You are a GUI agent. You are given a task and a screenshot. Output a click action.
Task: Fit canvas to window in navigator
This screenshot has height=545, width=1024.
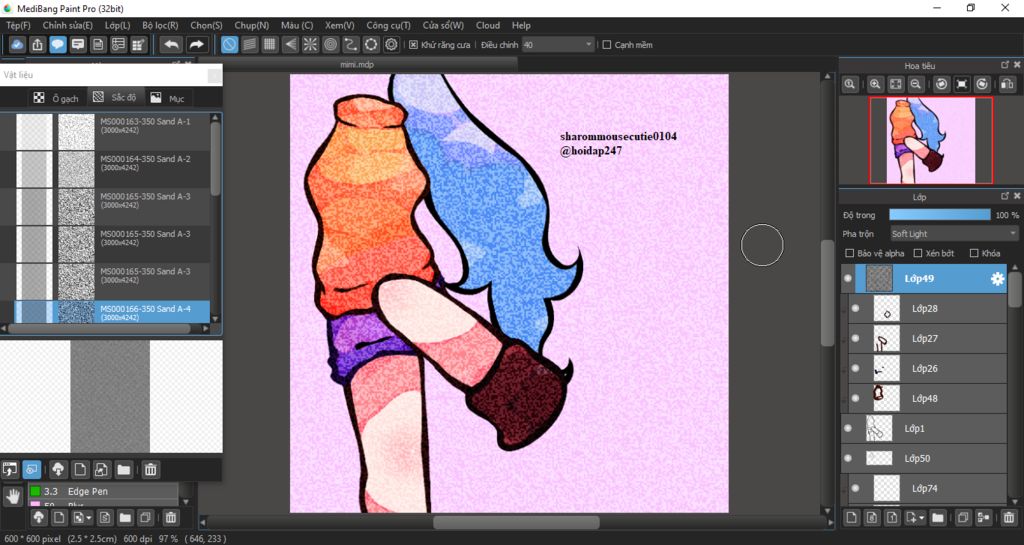coord(895,84)
